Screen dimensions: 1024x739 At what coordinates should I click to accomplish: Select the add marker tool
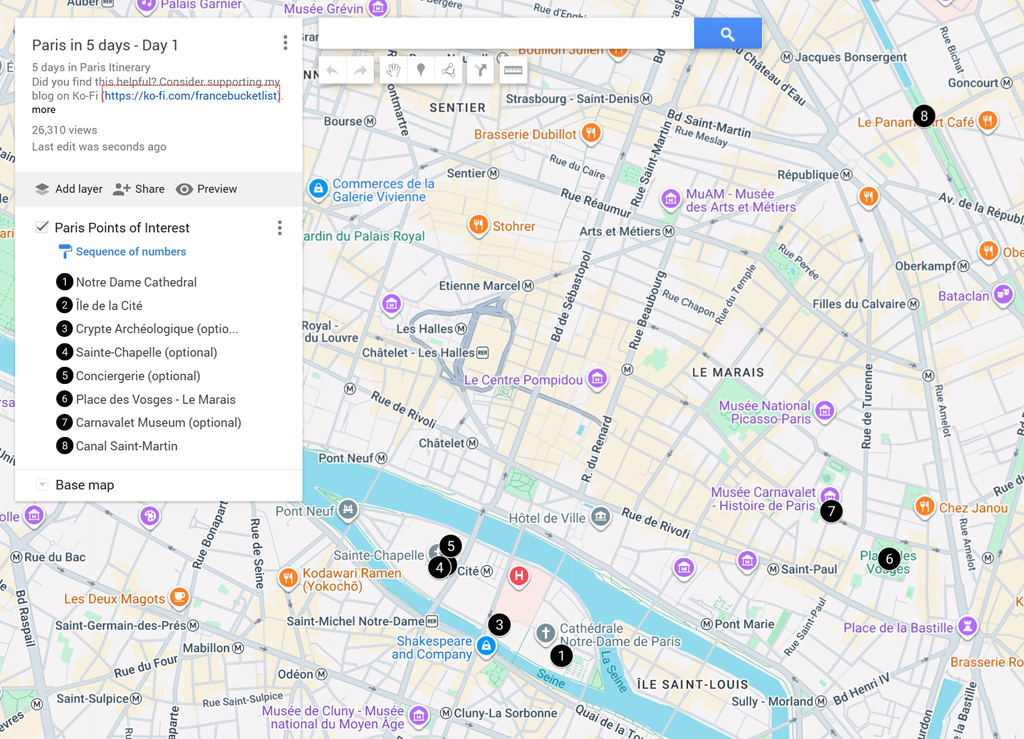[421, 70]
